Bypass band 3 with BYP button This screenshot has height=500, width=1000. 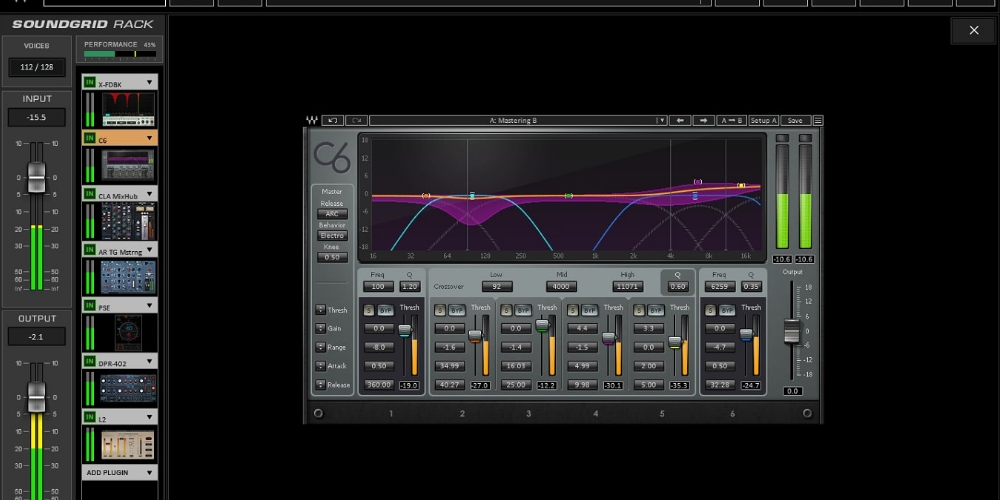click(x=523, y=310)
